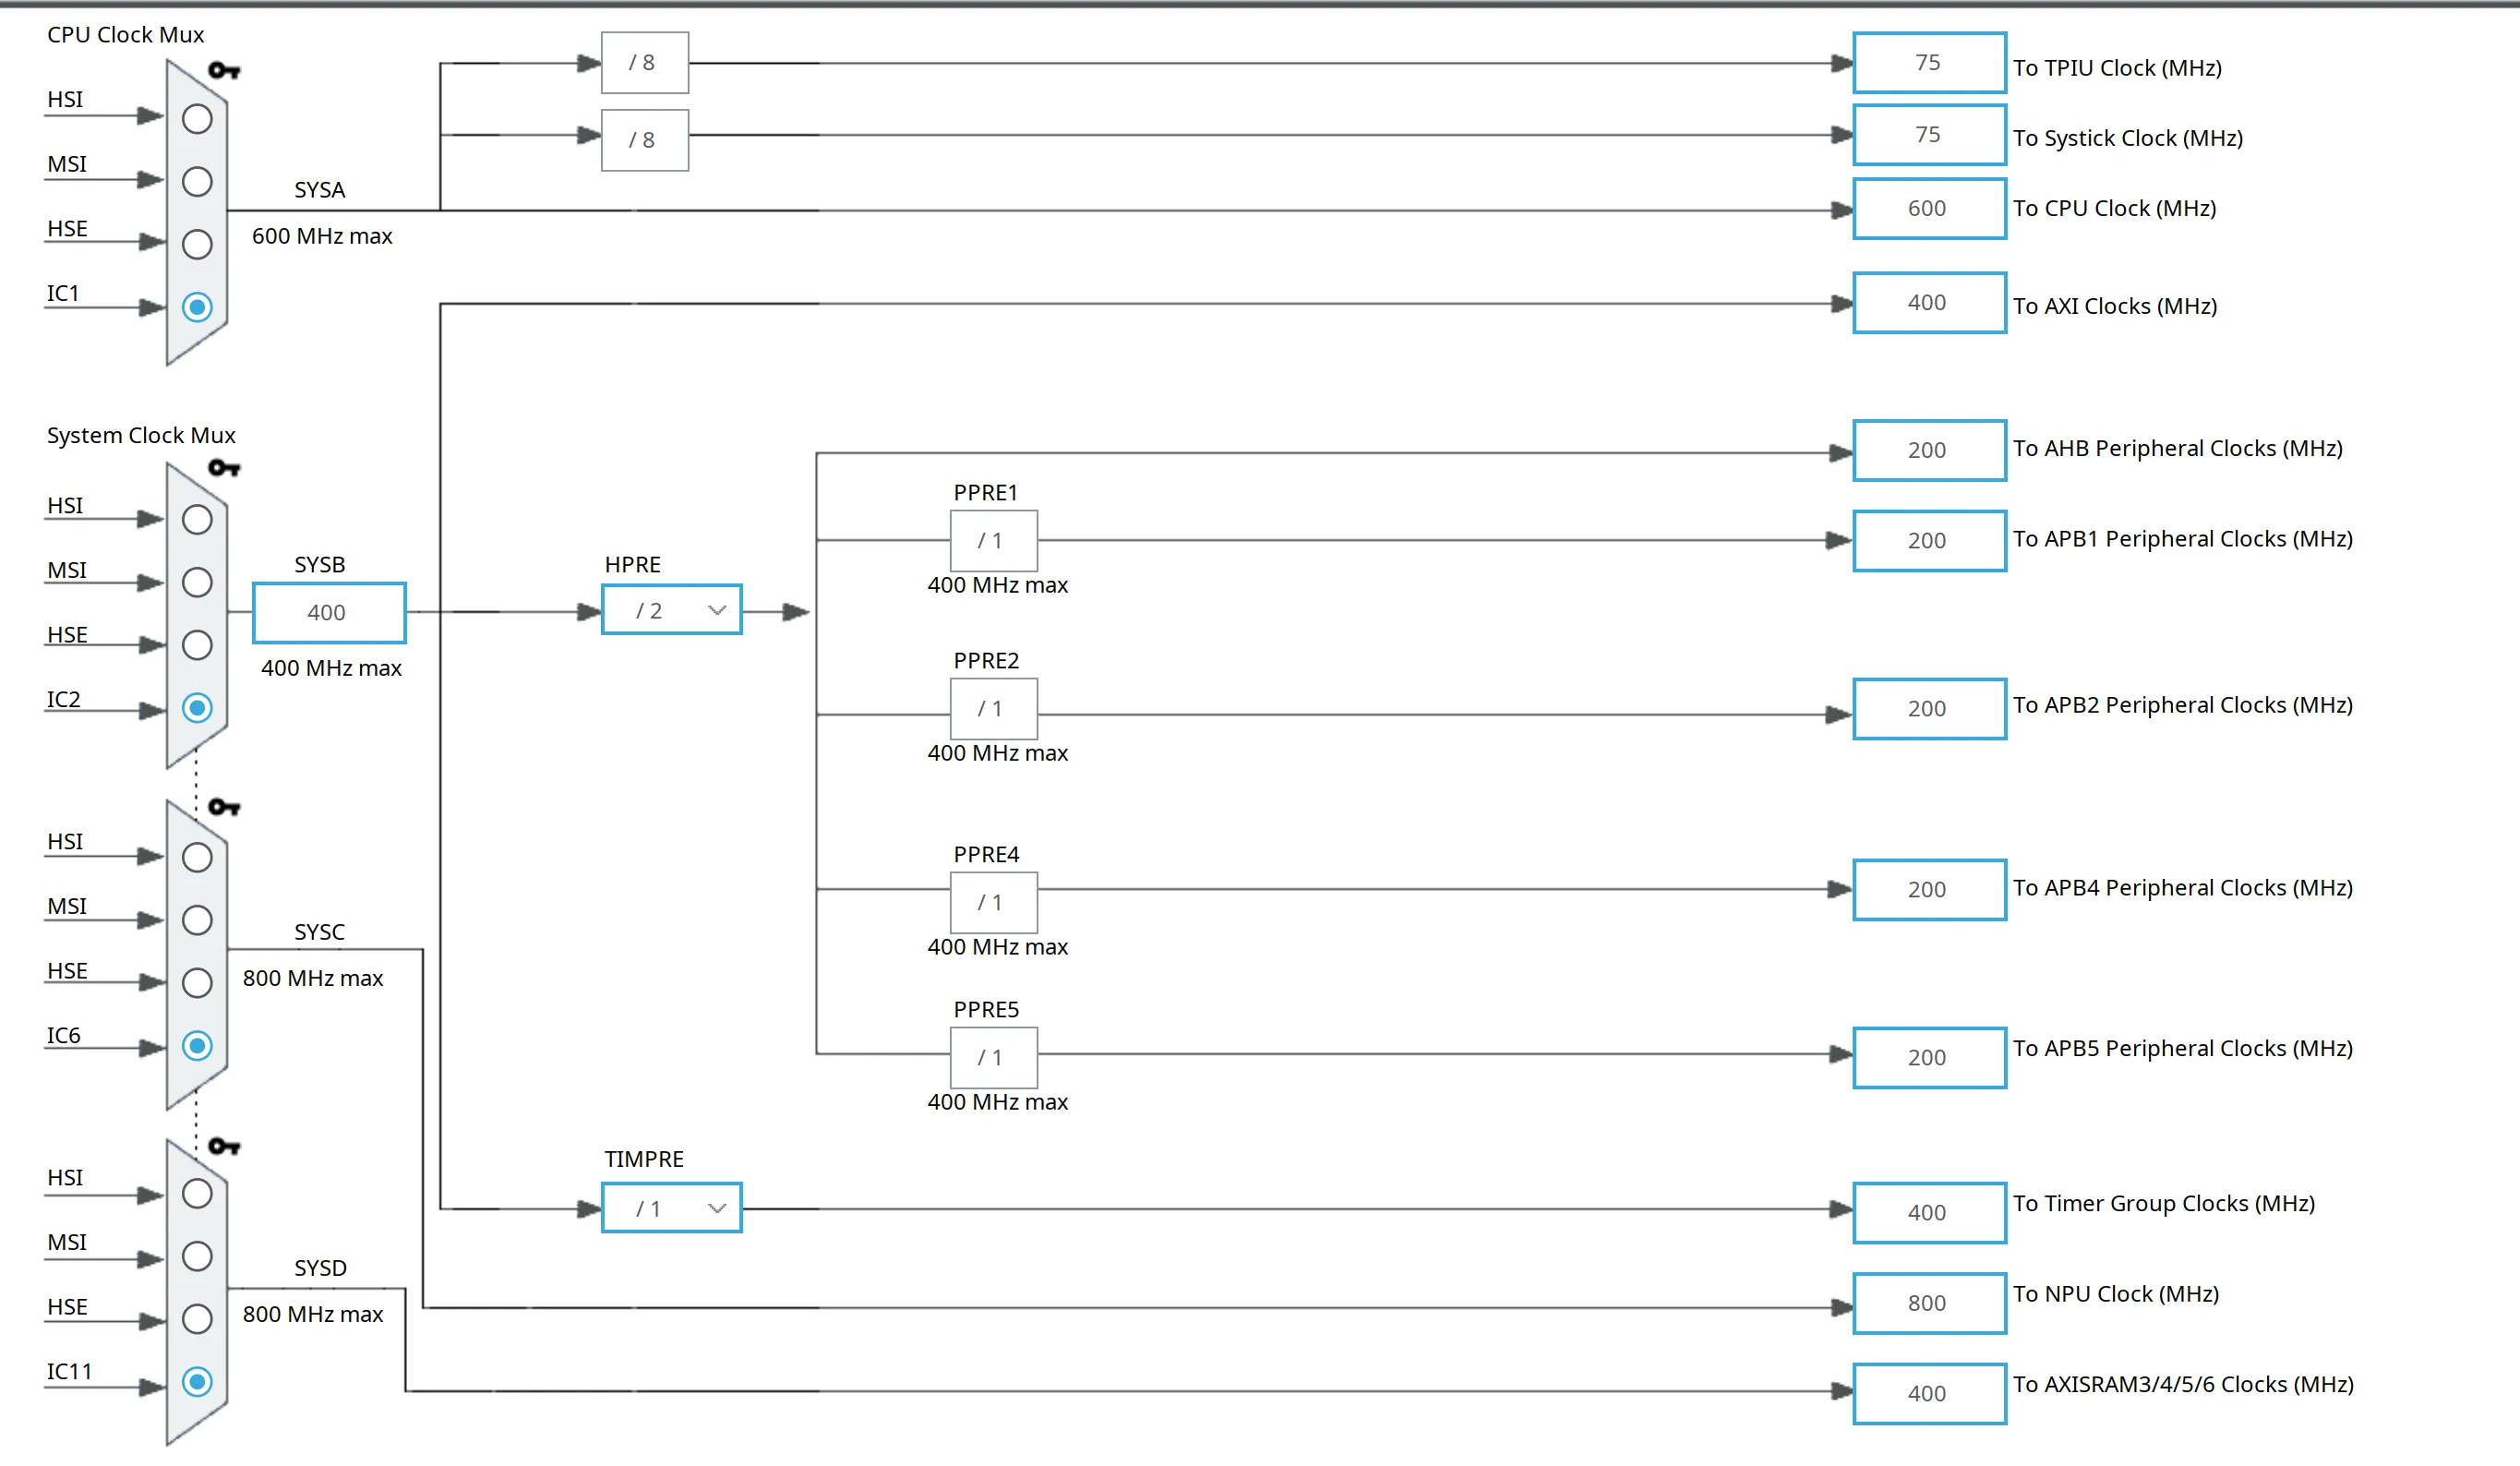Viewport: 2520px width, 1466px height.
Task: Click the 'IC11' input label
Action: point(69,1372)
